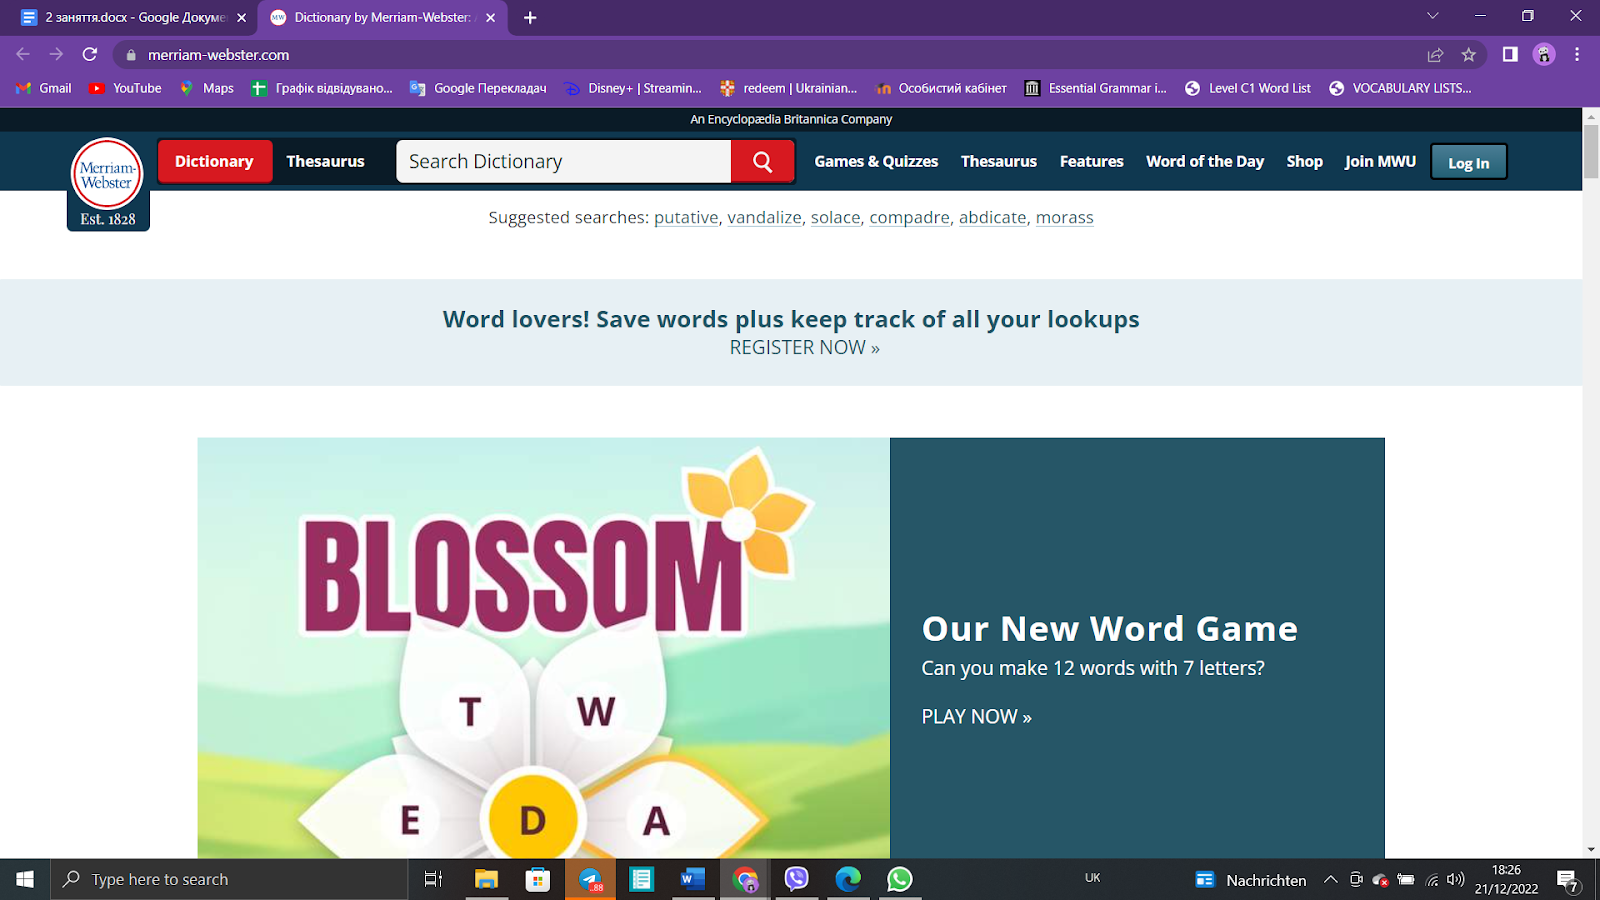Open the browser side panel icon
Image resolution: width=1600 pixels, height=900 pixels.
(x=1510, y=55)
